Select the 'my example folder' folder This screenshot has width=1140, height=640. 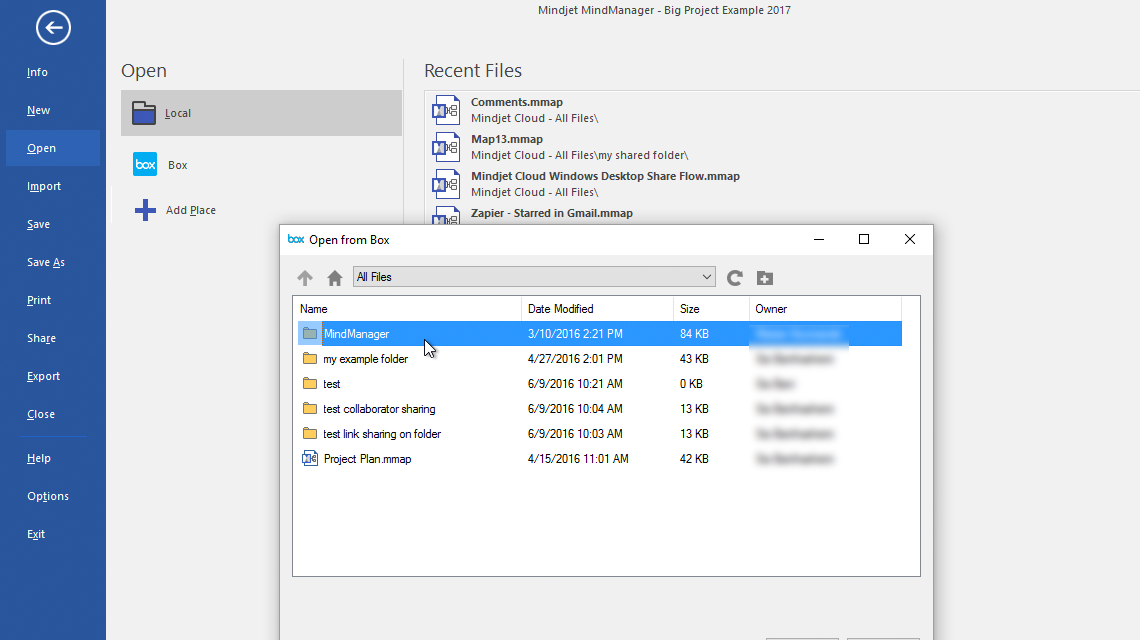tap(365, 359)
